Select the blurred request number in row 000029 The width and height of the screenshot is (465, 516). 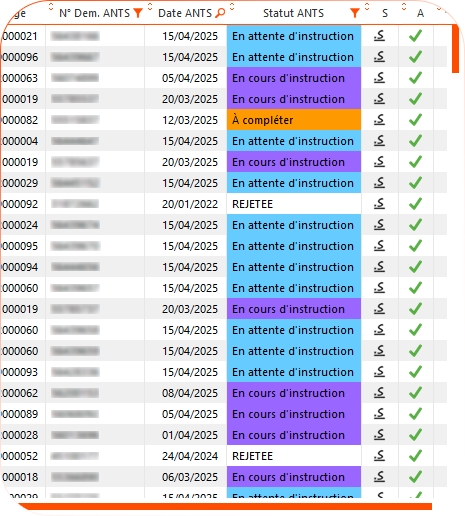coord(75,183)
